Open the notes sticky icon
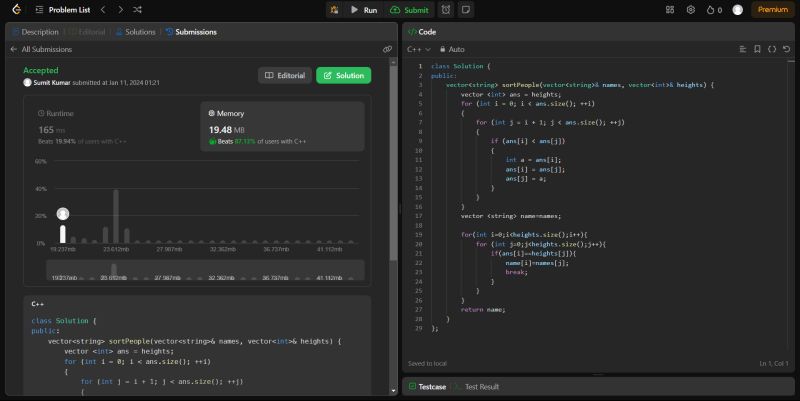Viewport: 800px width, 401px height. [x=465, y=10]
